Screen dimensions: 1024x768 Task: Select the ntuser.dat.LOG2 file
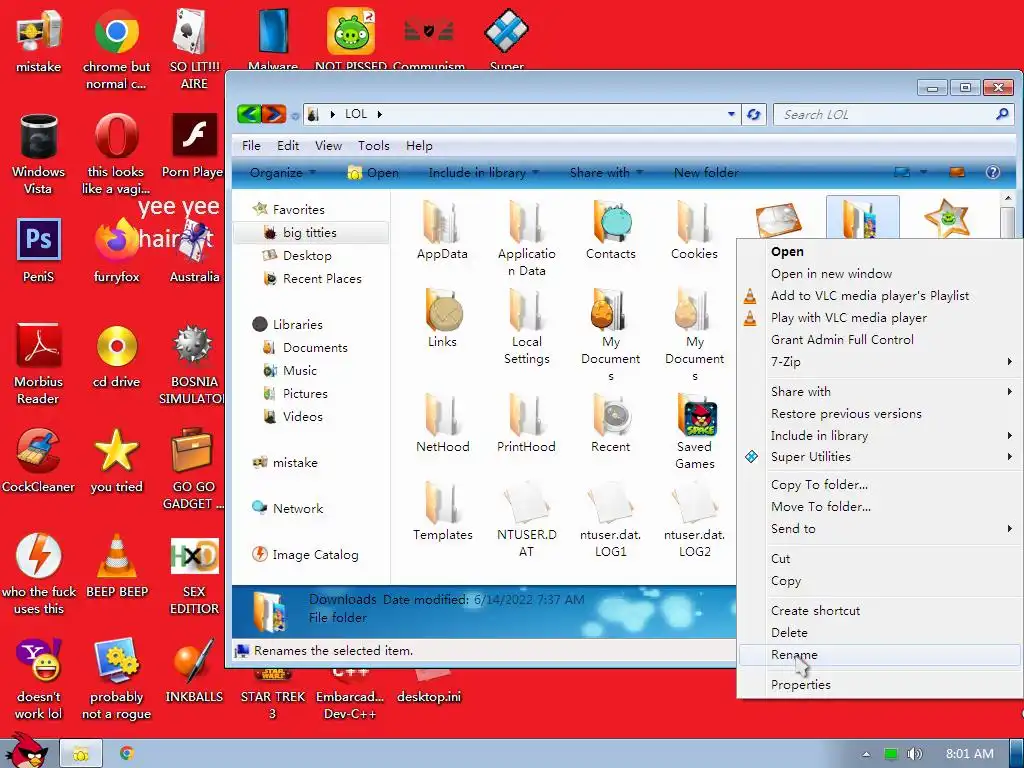694,519
